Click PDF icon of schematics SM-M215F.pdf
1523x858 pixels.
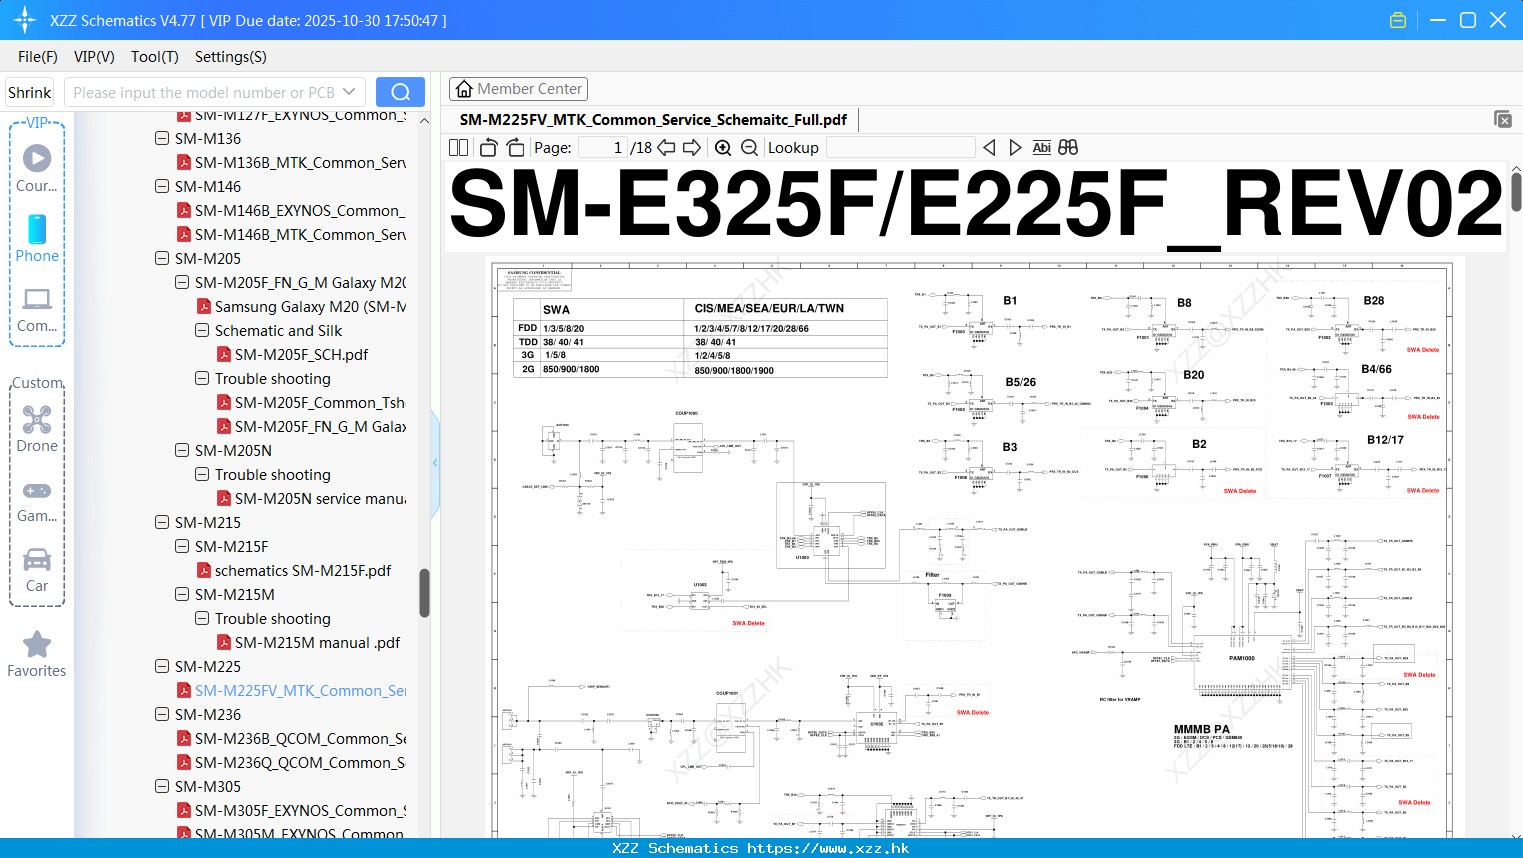(204, 570)
